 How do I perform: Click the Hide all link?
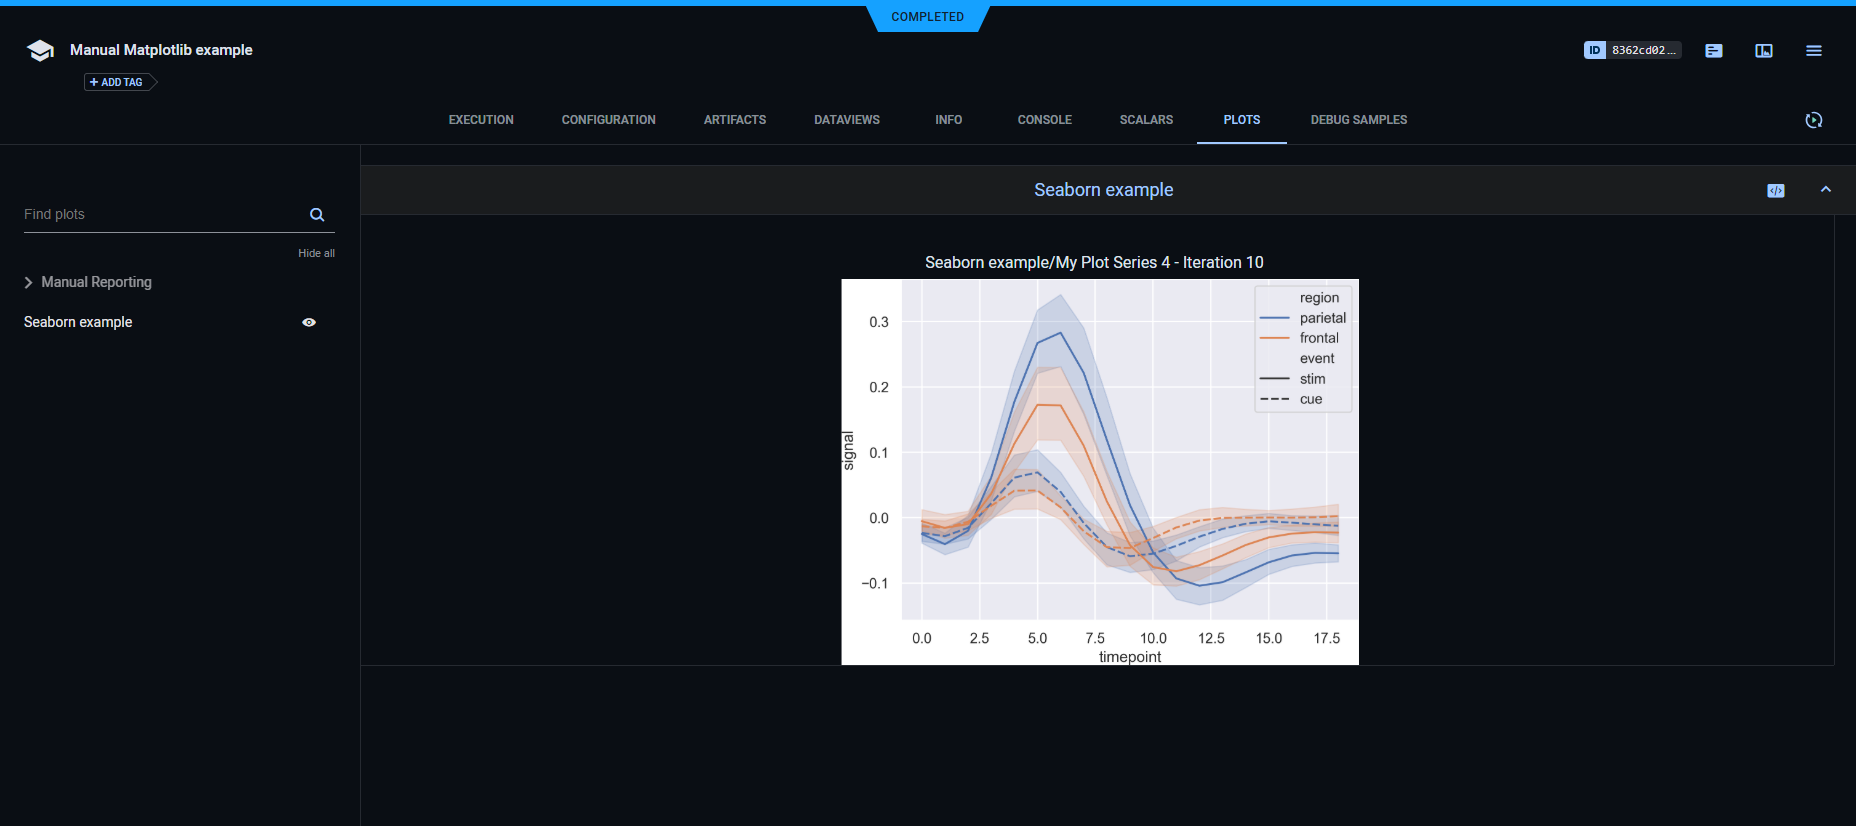pos(316,253)
